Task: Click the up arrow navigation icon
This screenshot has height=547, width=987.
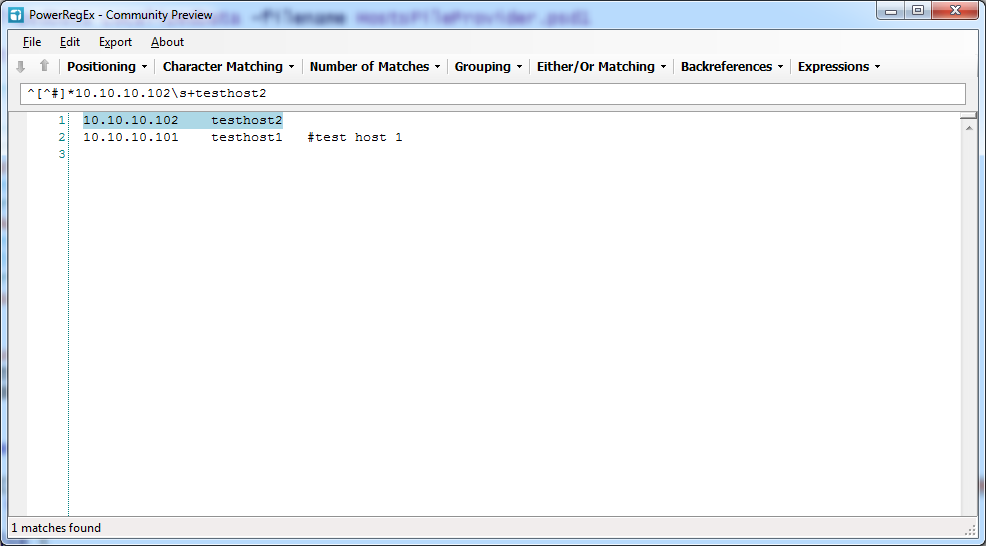Action: [44, 66]
